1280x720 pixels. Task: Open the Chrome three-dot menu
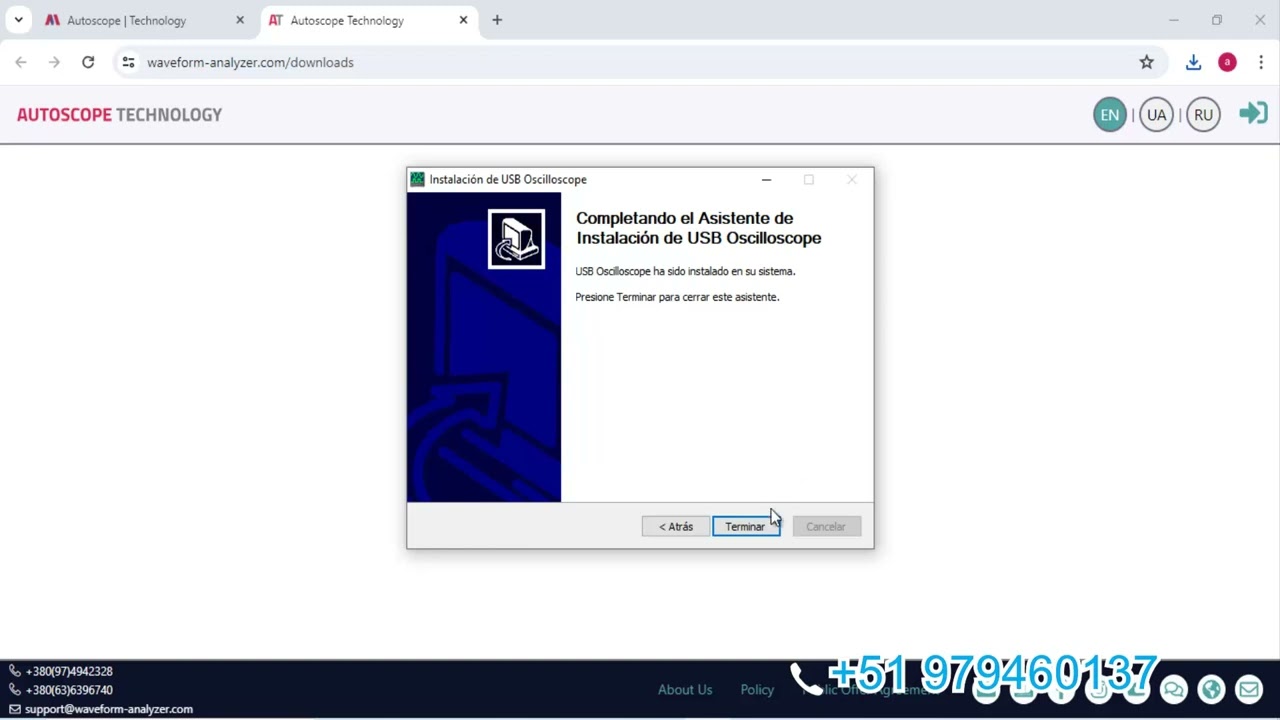coord(1261,62)
